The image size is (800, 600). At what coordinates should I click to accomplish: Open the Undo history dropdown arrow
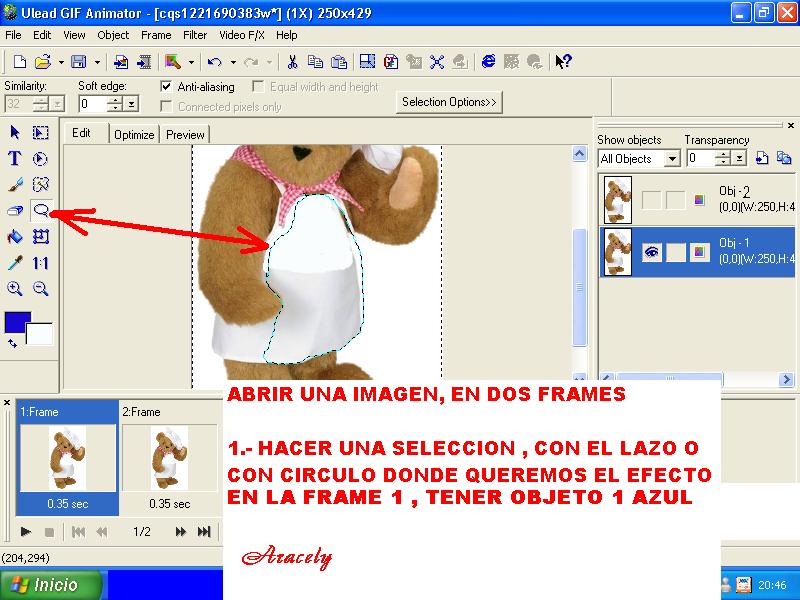(233, 62)
